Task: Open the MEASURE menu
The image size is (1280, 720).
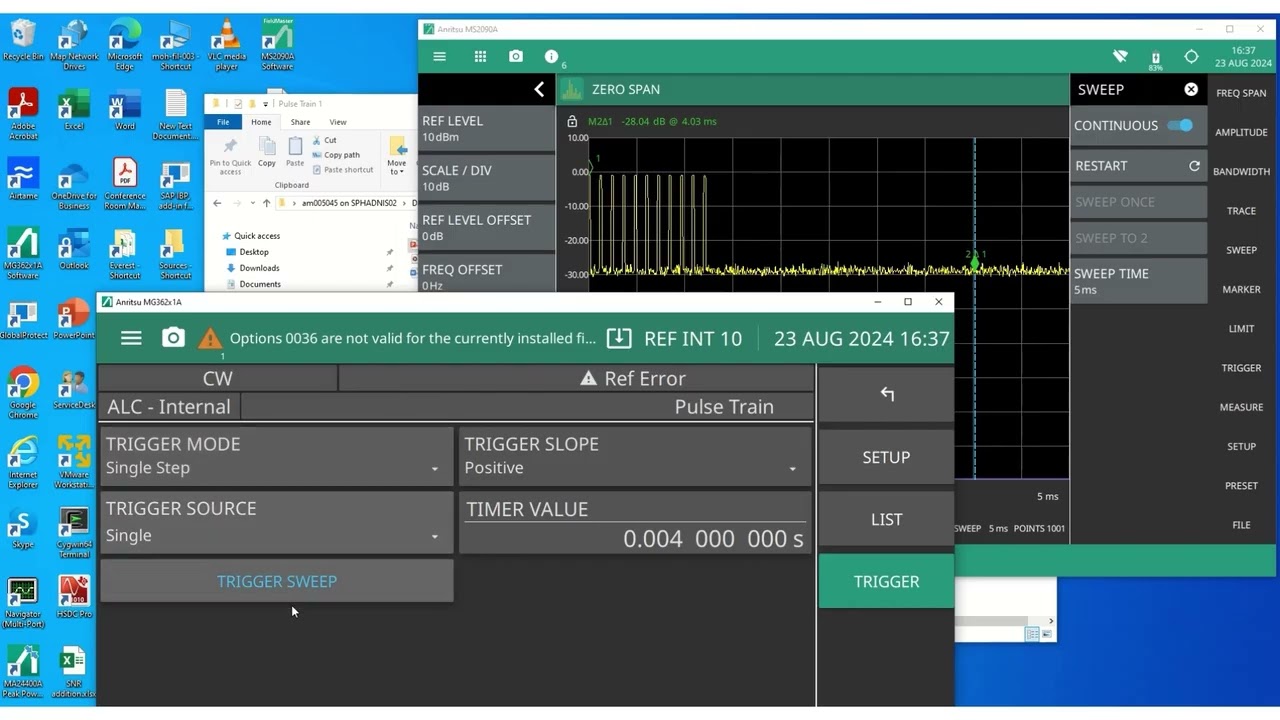Action: 1241,407
